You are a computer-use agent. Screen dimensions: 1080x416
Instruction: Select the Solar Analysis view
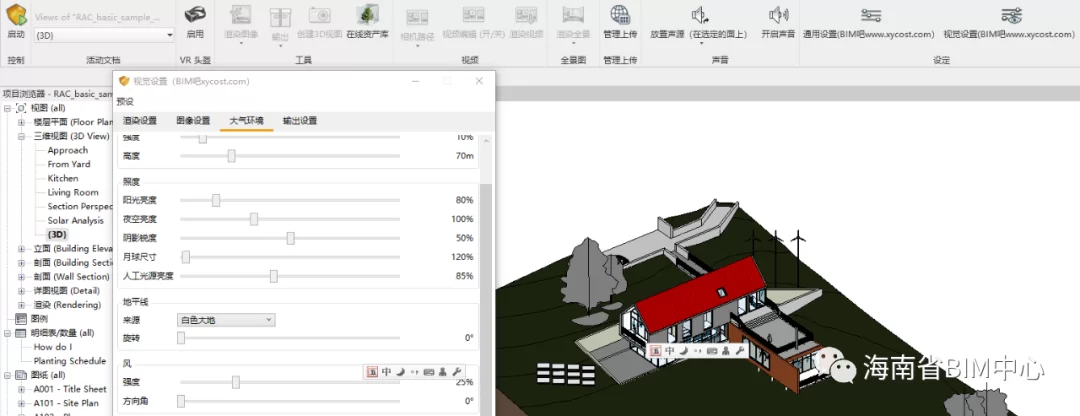75,220
